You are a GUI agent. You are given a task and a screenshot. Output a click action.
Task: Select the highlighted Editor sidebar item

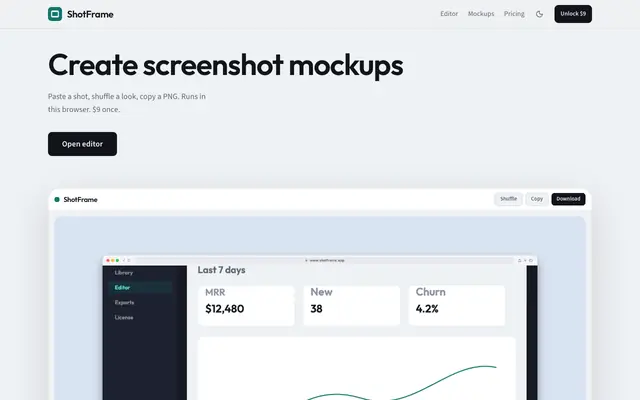coord(140,287)
